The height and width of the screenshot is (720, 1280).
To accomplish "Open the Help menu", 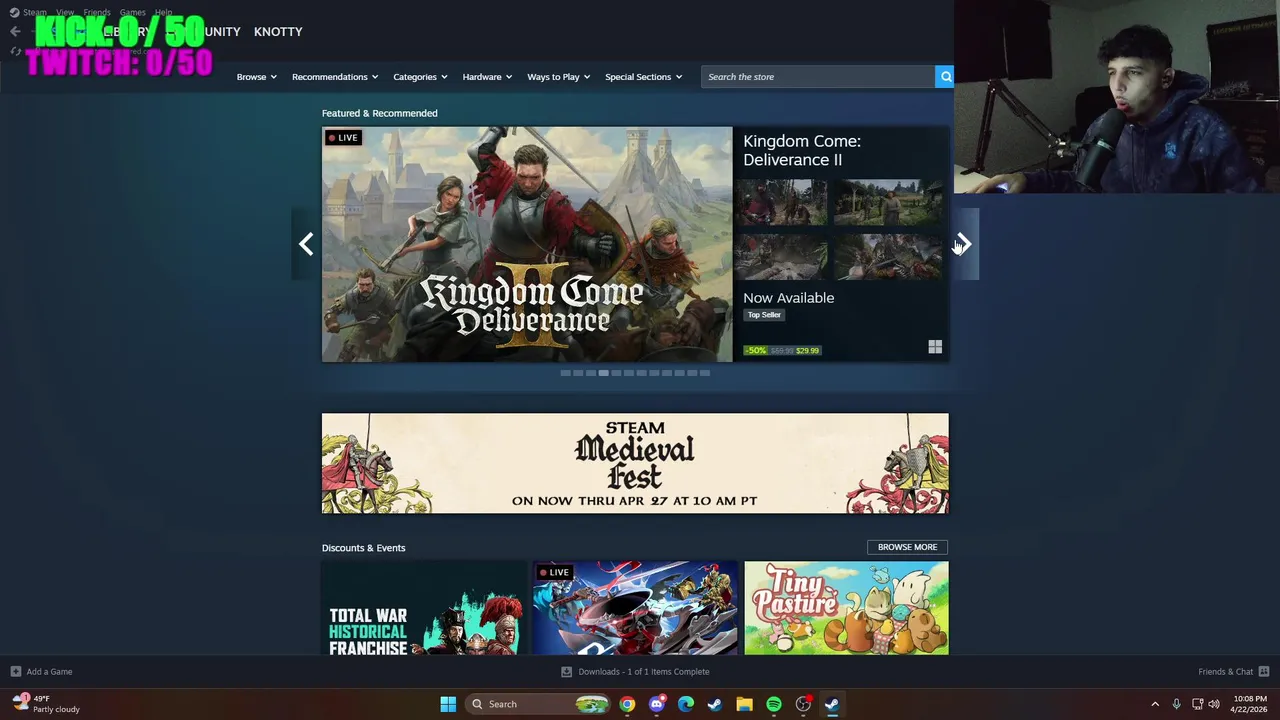I will 163,12.
